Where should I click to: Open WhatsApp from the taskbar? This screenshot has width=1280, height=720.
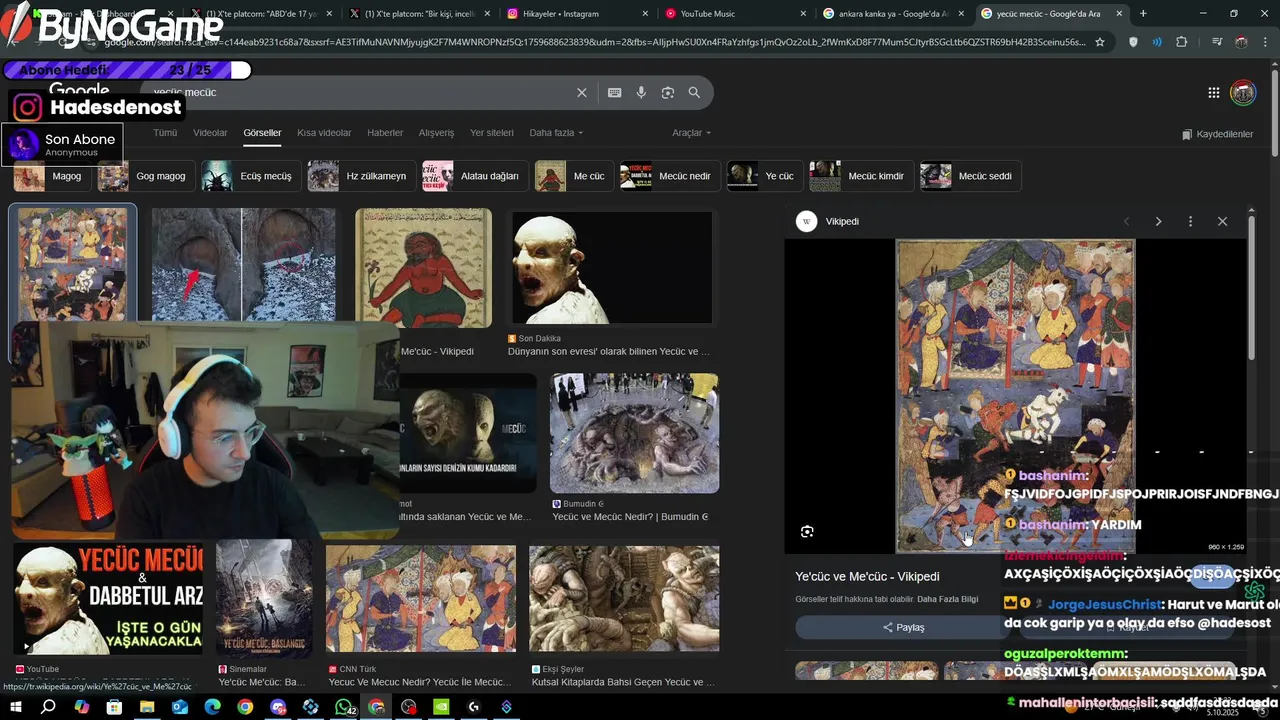344,707
